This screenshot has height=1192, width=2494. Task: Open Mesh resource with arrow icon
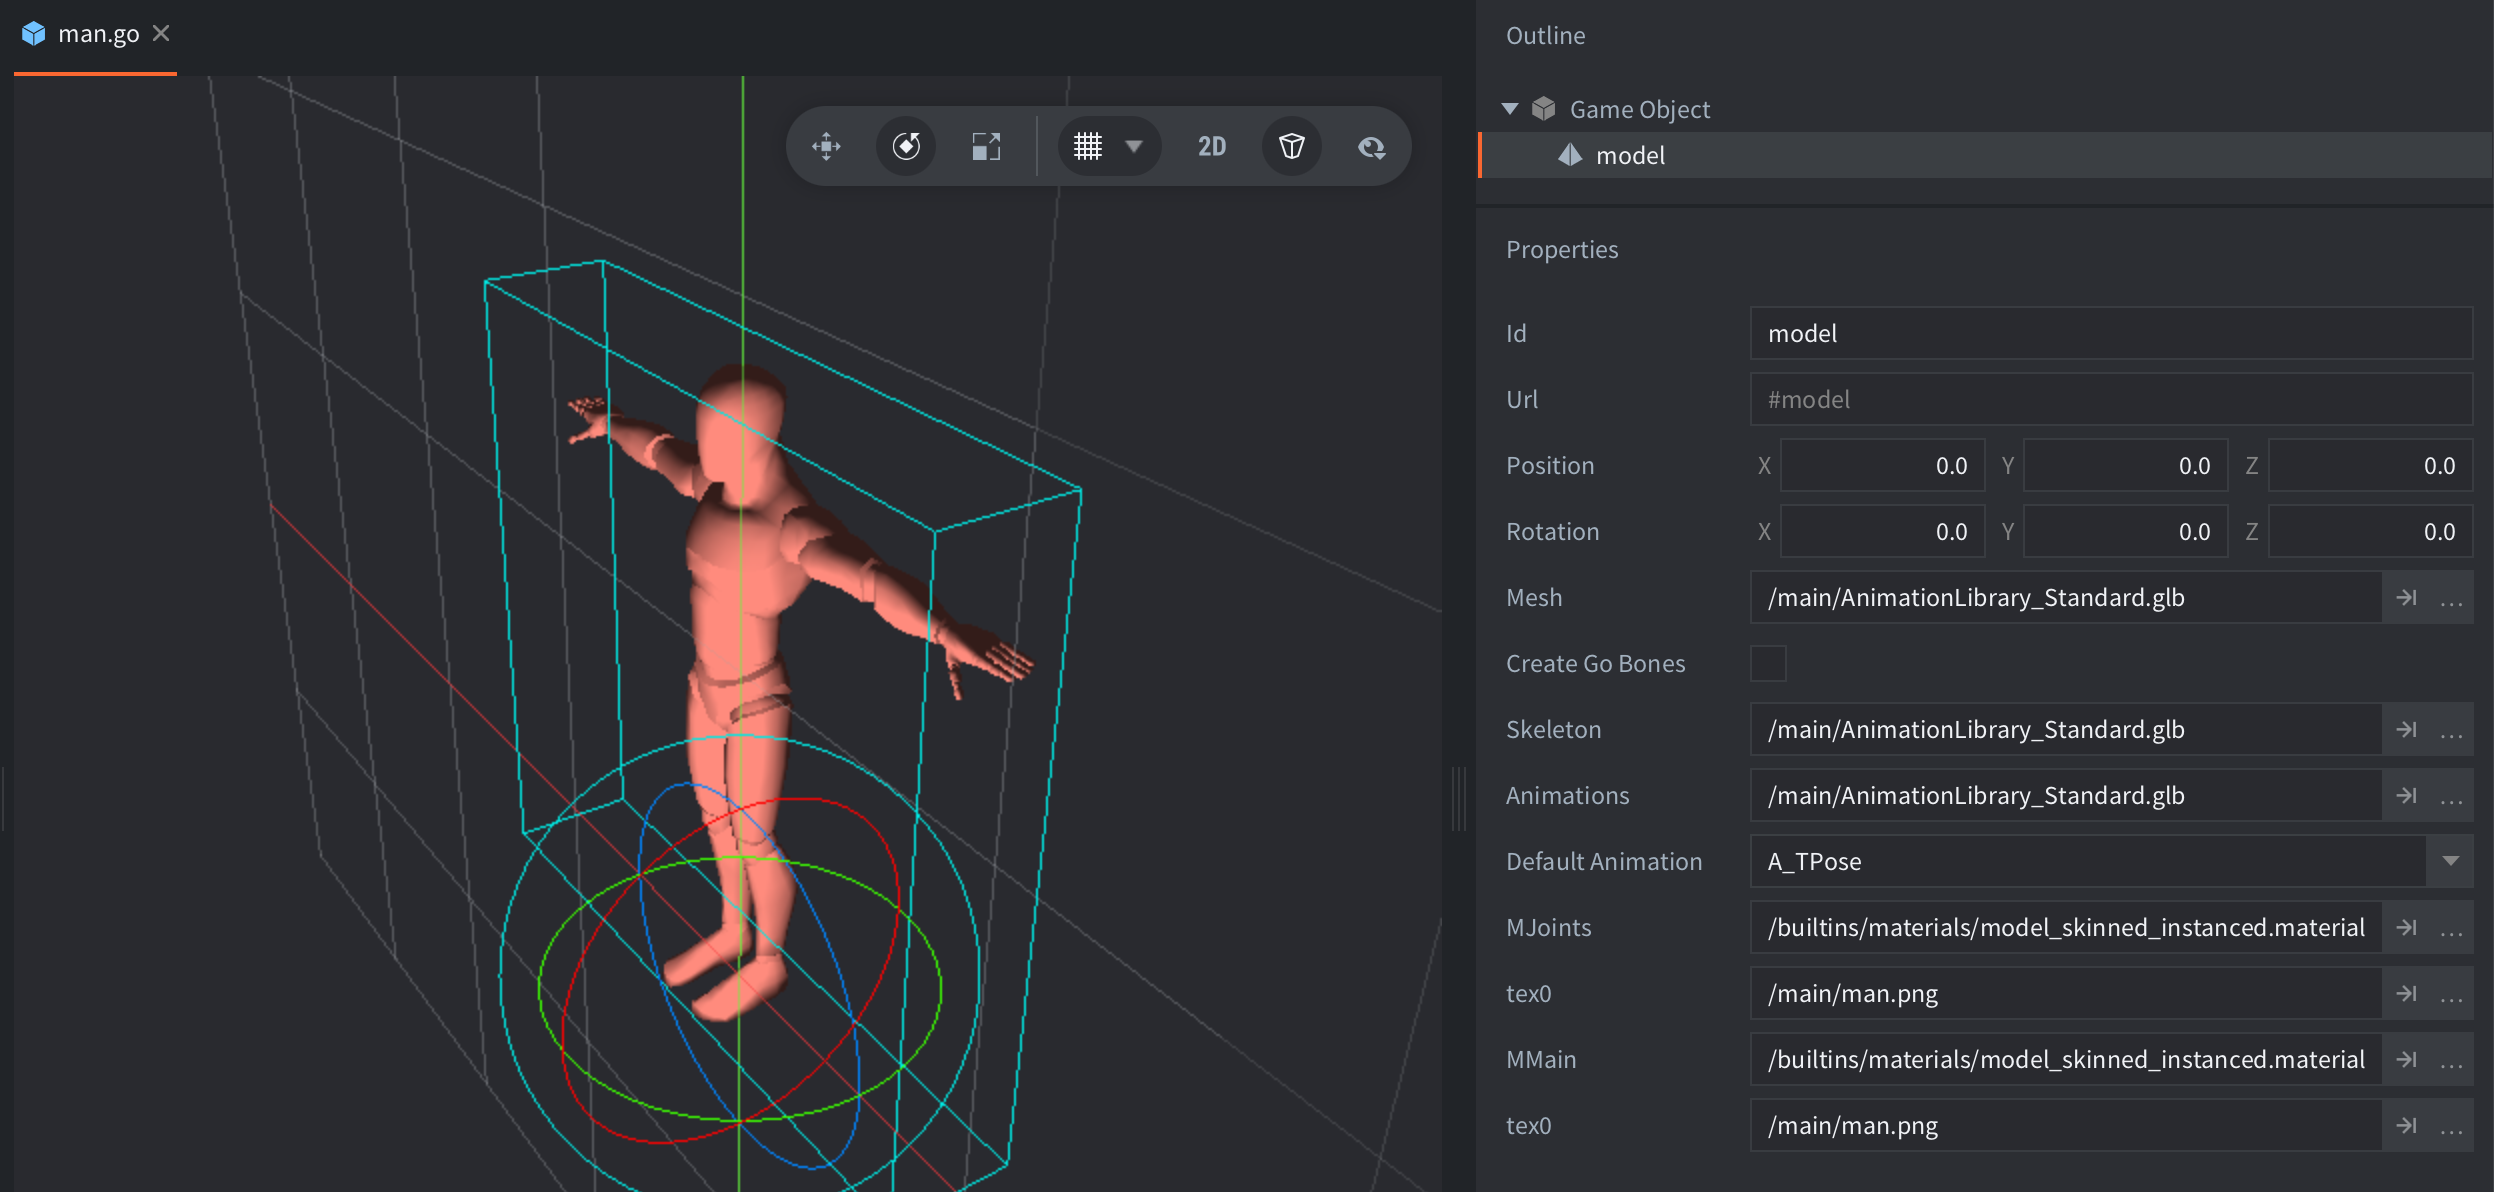click(2406, 598)
